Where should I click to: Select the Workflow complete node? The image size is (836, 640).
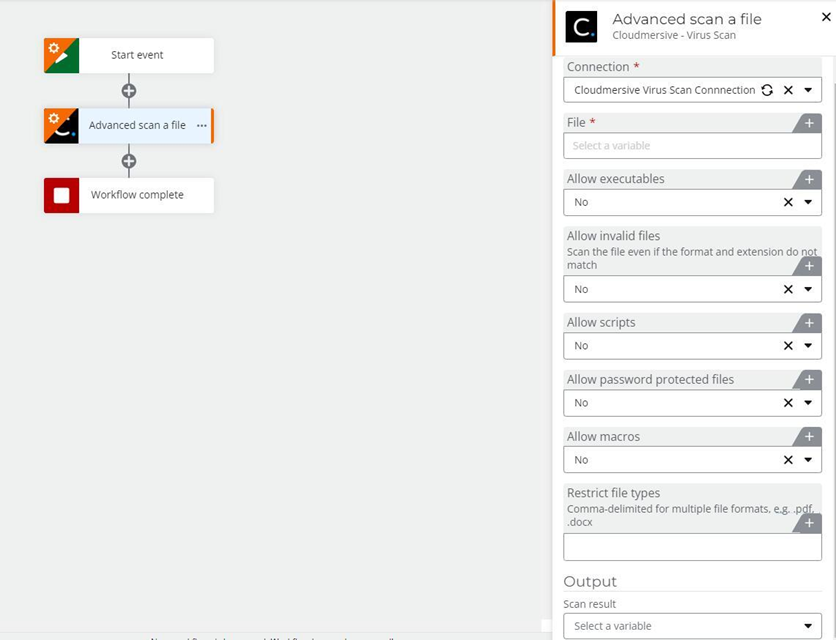tap(128, 195)
